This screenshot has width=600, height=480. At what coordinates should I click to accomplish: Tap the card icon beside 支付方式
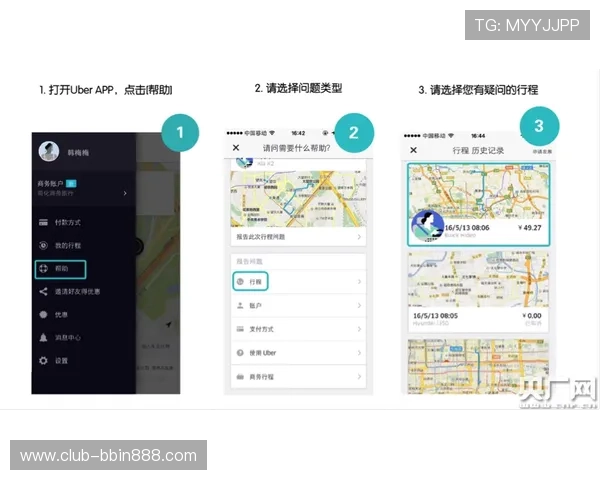tap(240, 329)
